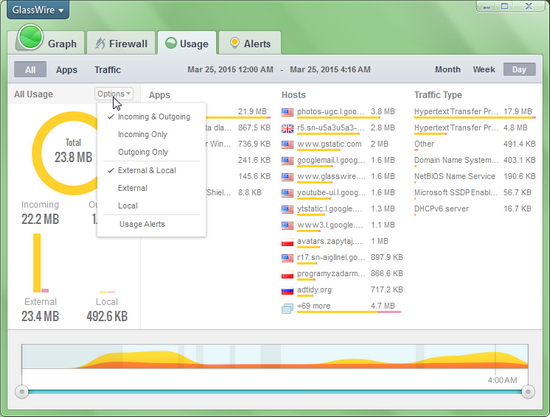Select Microsoft SSDP Enabl... traffic row
The image size is (550, 417).
pos(475,193)
